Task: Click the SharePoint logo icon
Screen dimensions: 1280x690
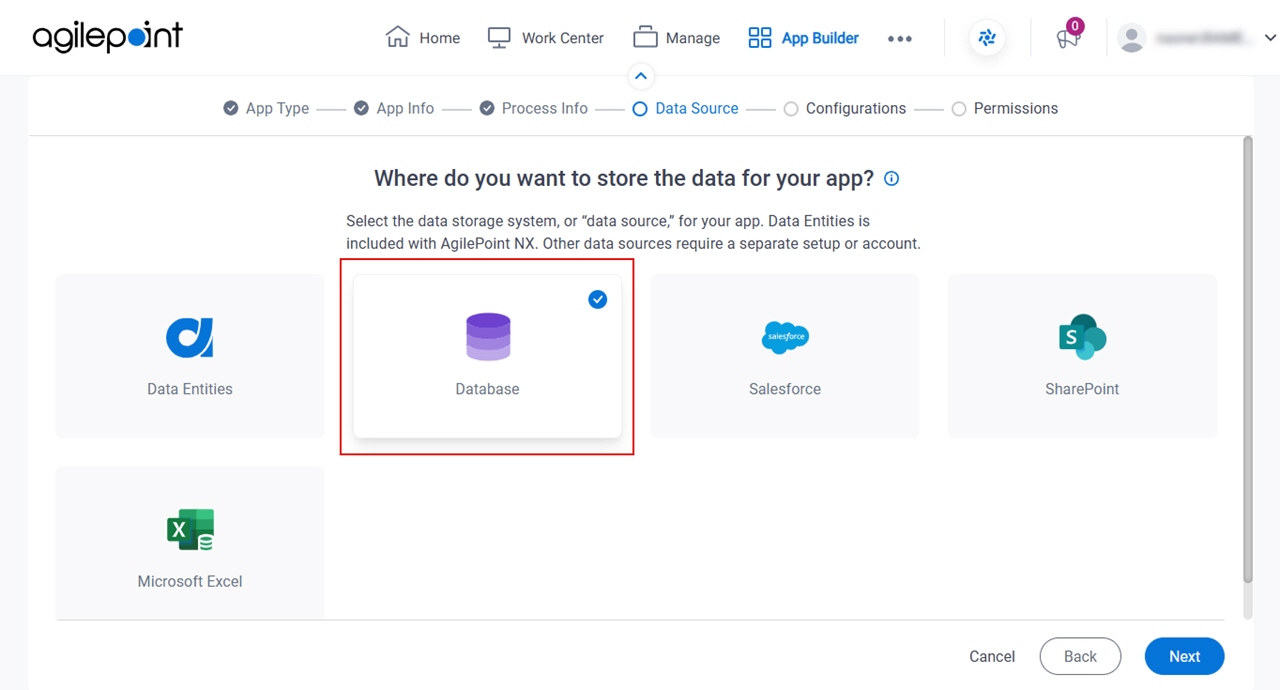Action: click(1082, 337)
